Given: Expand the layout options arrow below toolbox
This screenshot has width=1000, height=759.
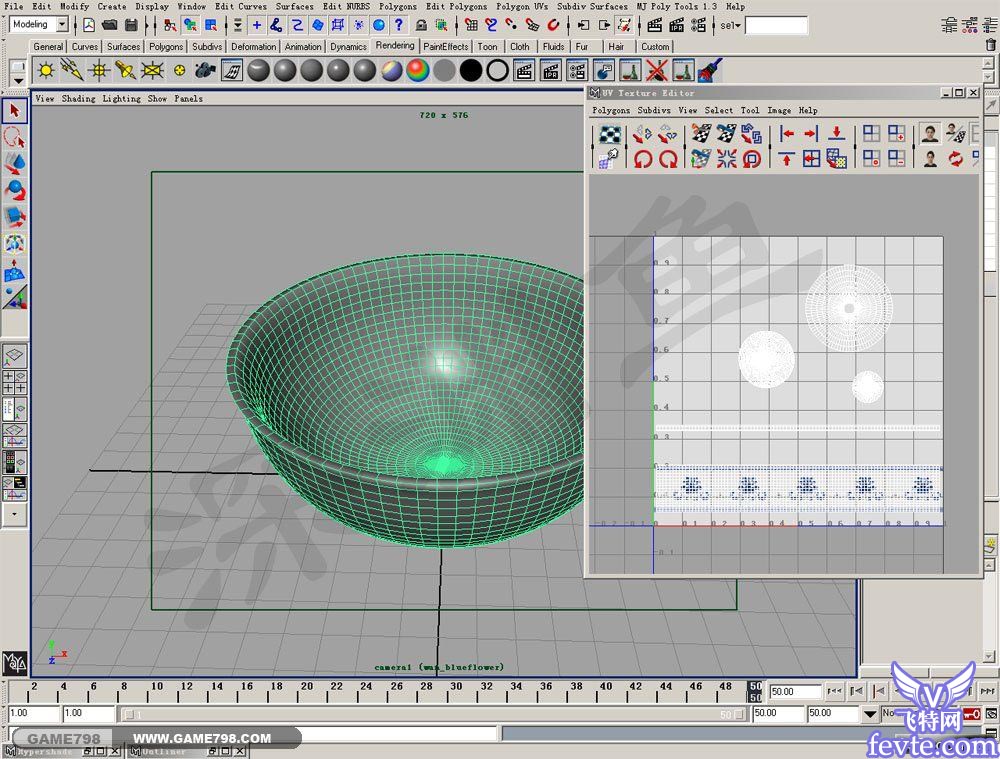Looking at the screenshot, I should tap(14, 514).
